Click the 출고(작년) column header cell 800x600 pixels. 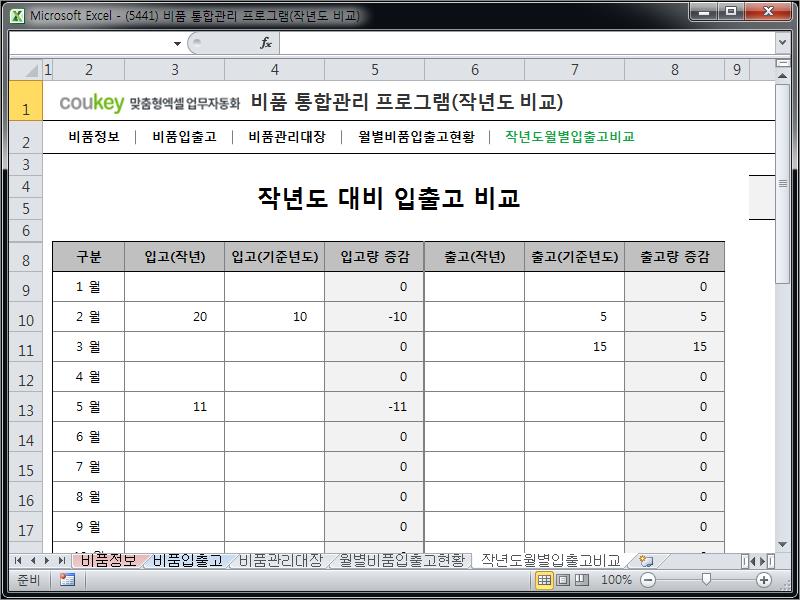tap(474, 257)
